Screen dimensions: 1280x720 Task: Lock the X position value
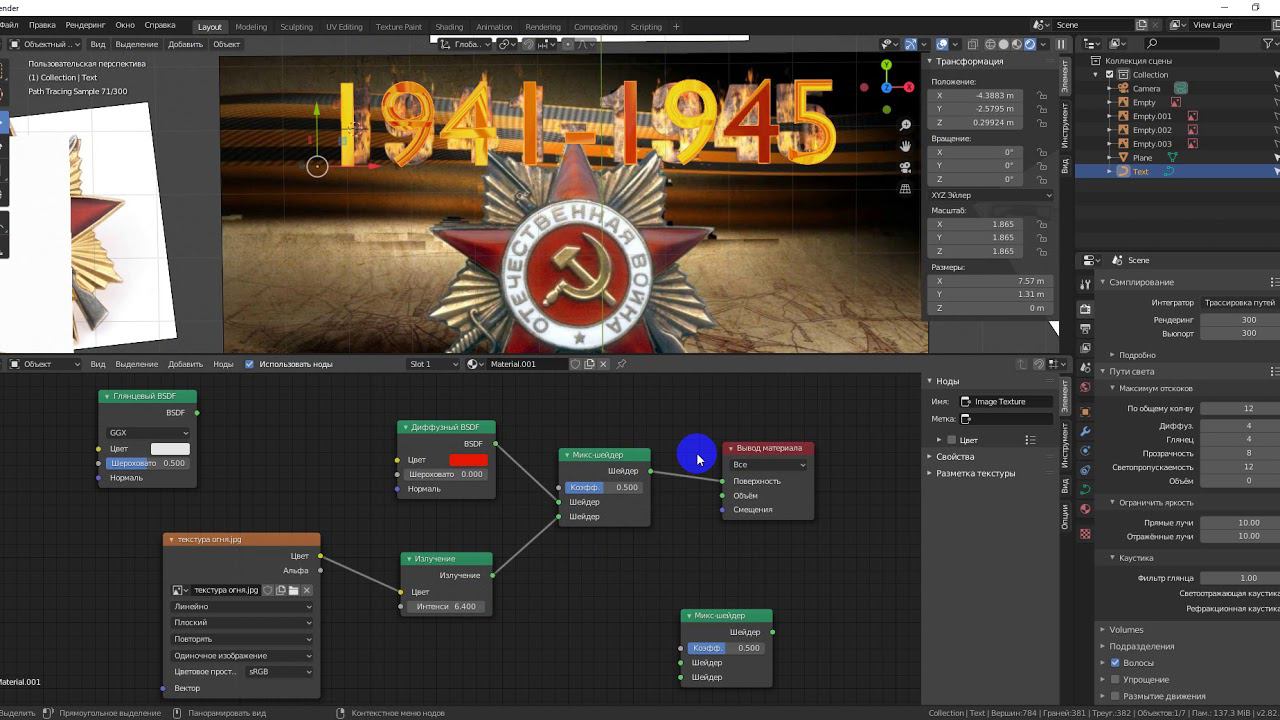[1042, 96]
